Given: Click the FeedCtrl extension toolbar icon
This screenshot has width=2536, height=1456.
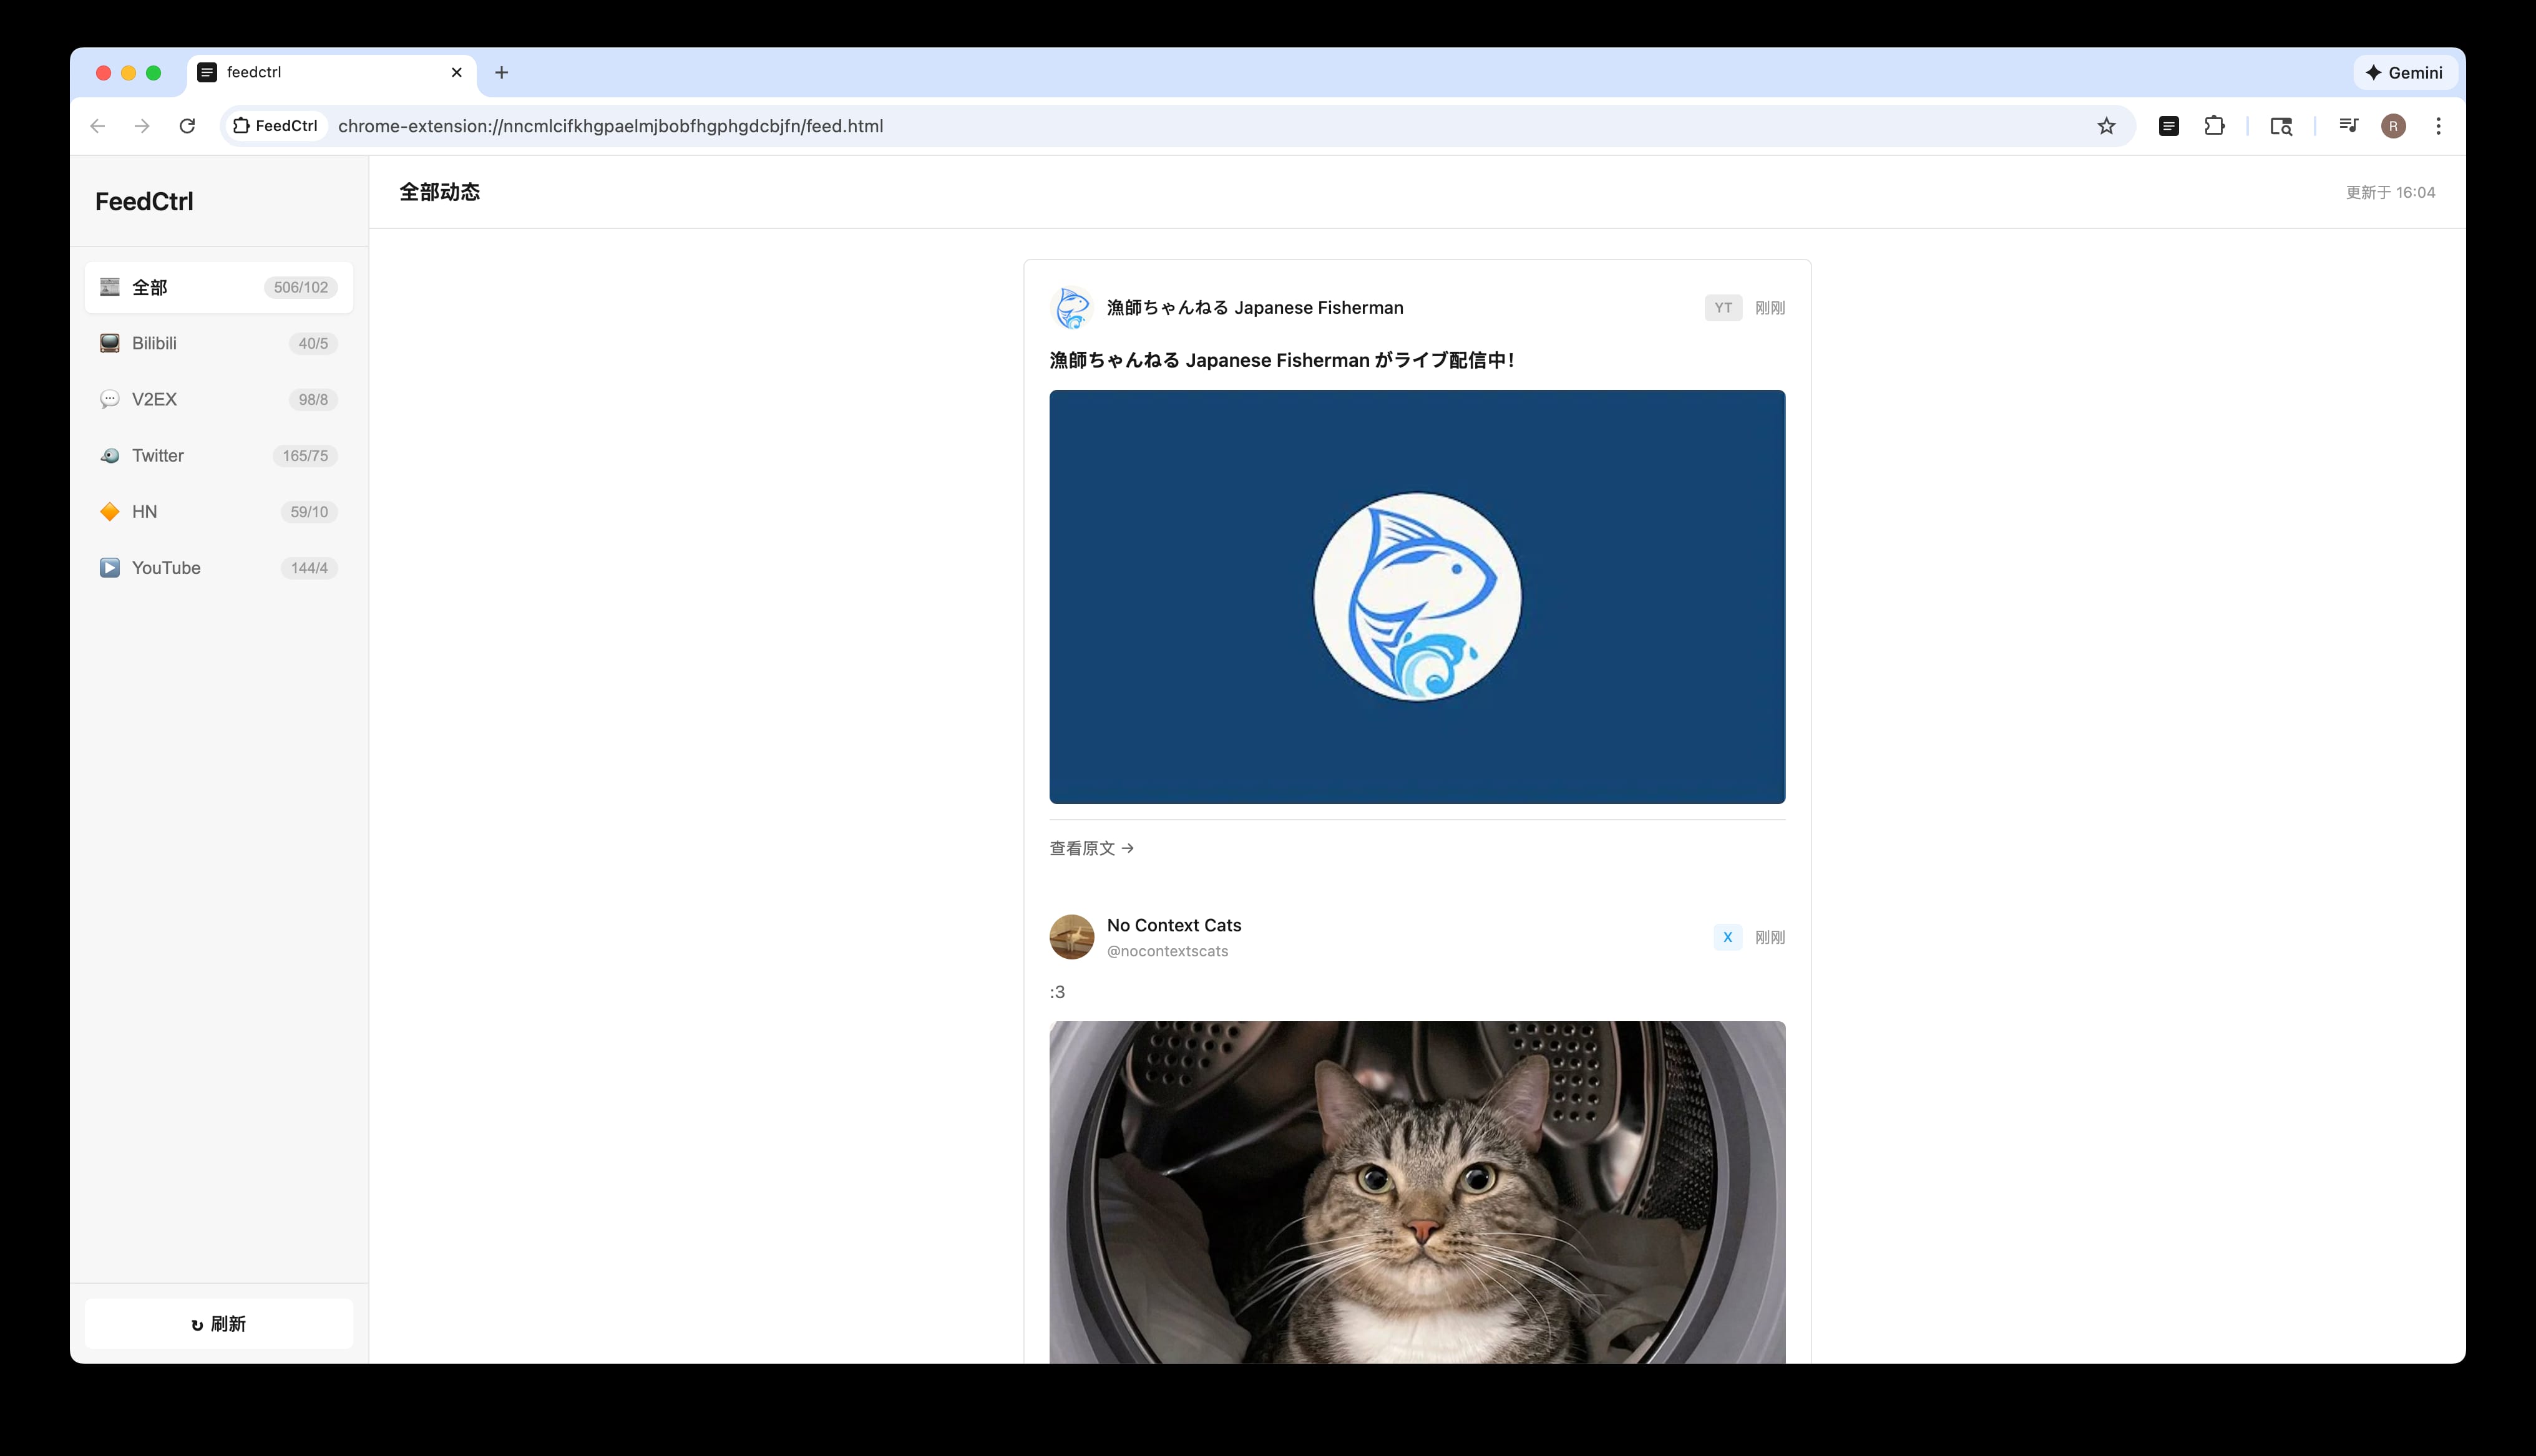Looking at the screenshot, I should click(x=2168, y=126).
